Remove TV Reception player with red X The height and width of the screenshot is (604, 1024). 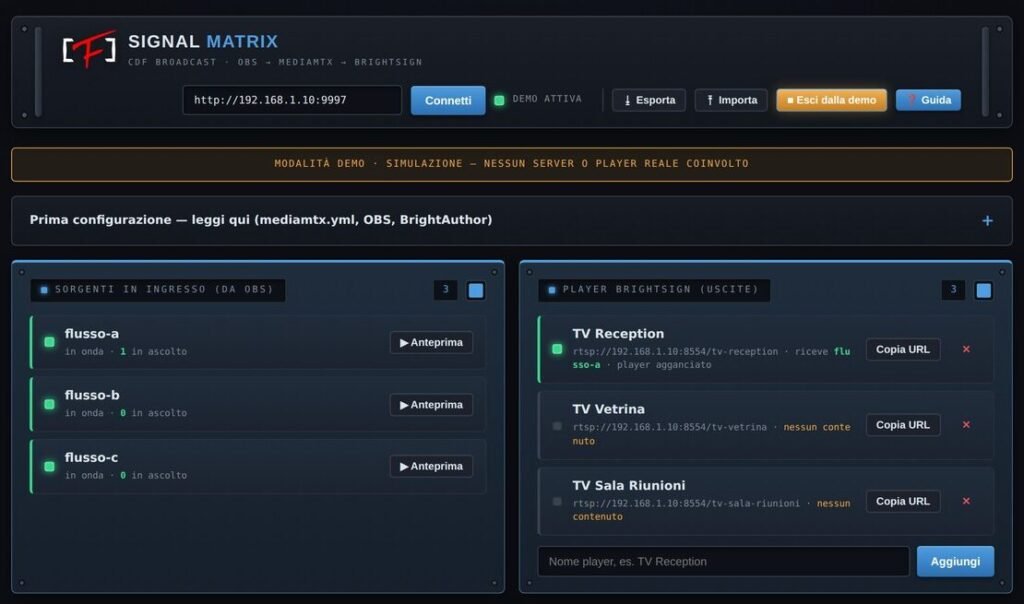click(x=966, y=349)
